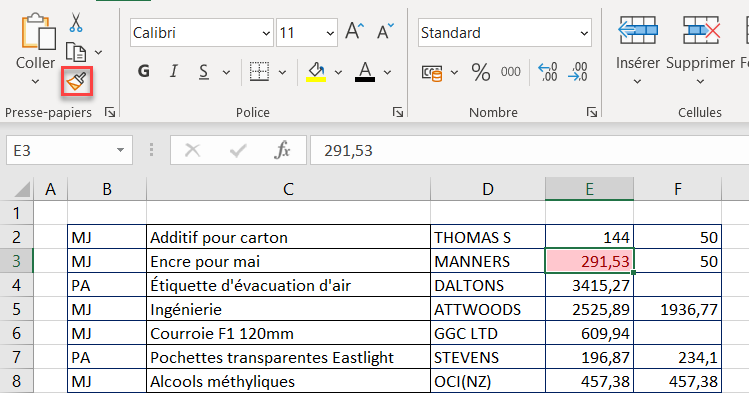Expand underline style options arrow
This screenshot has width=749, height=393.
click(x=226, y=73)
